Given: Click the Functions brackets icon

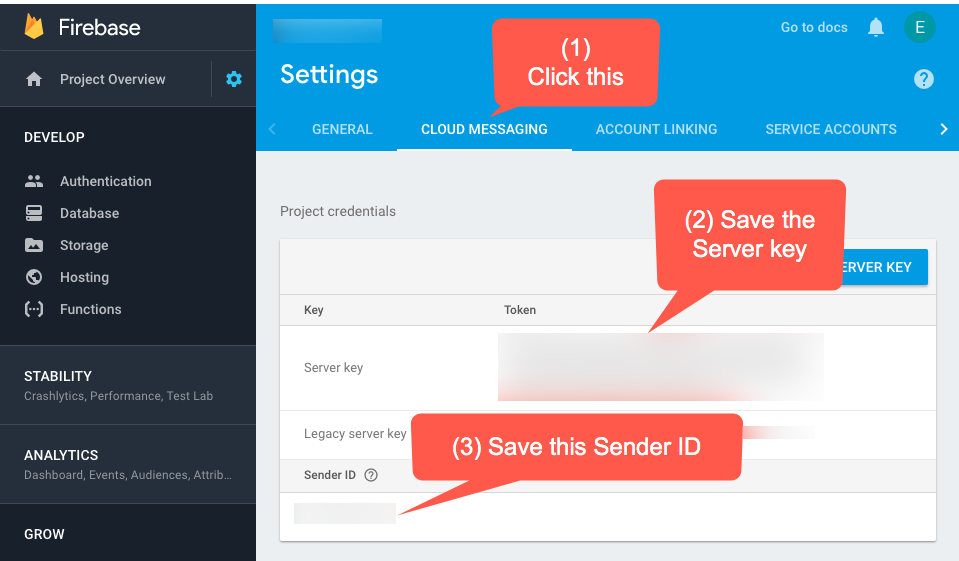Looking at the screenshot, I should click(34, 309).
